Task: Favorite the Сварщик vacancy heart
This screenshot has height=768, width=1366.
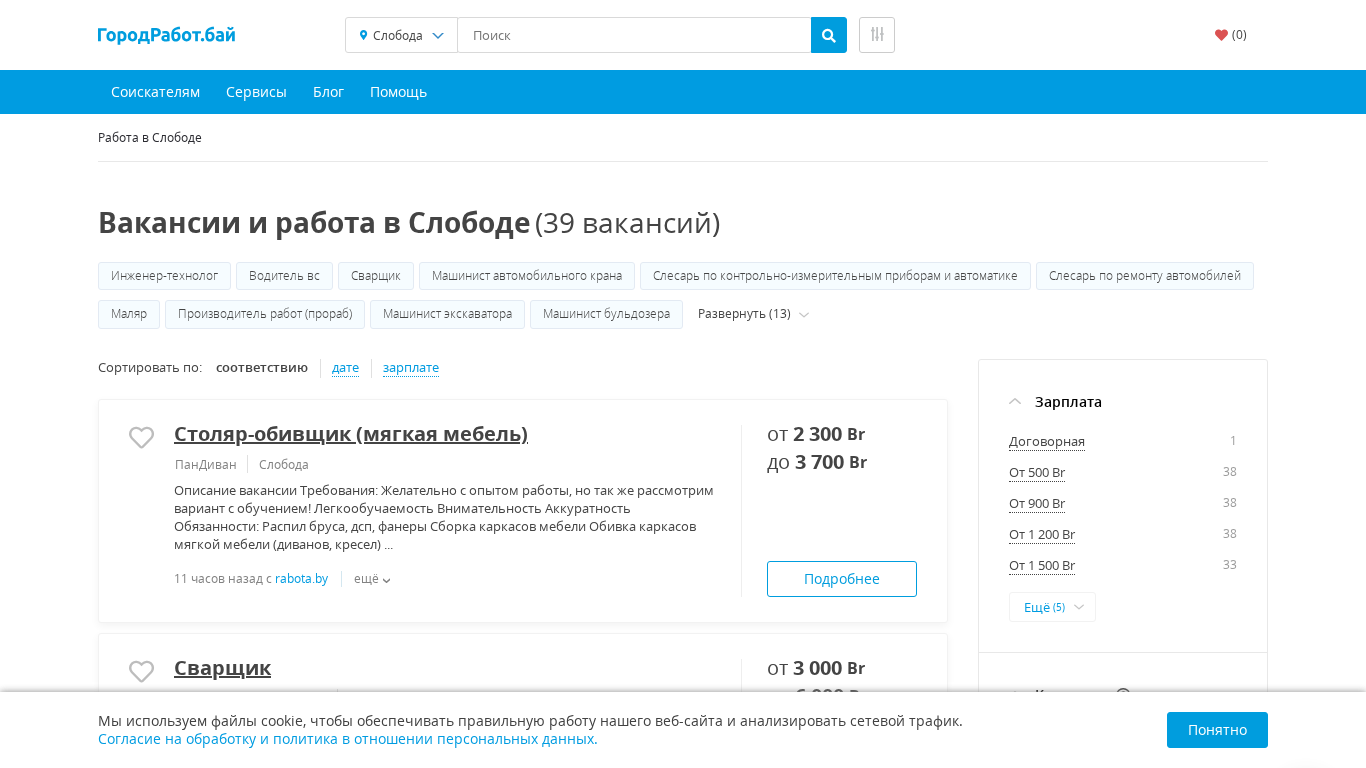Action: coord(142,671)
